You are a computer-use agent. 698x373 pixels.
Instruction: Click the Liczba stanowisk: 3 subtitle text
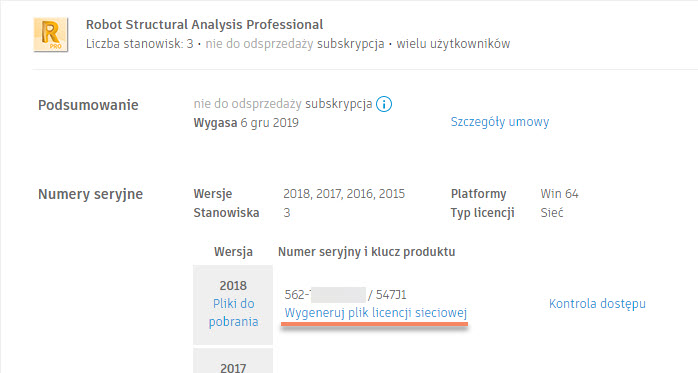[140, 44]
